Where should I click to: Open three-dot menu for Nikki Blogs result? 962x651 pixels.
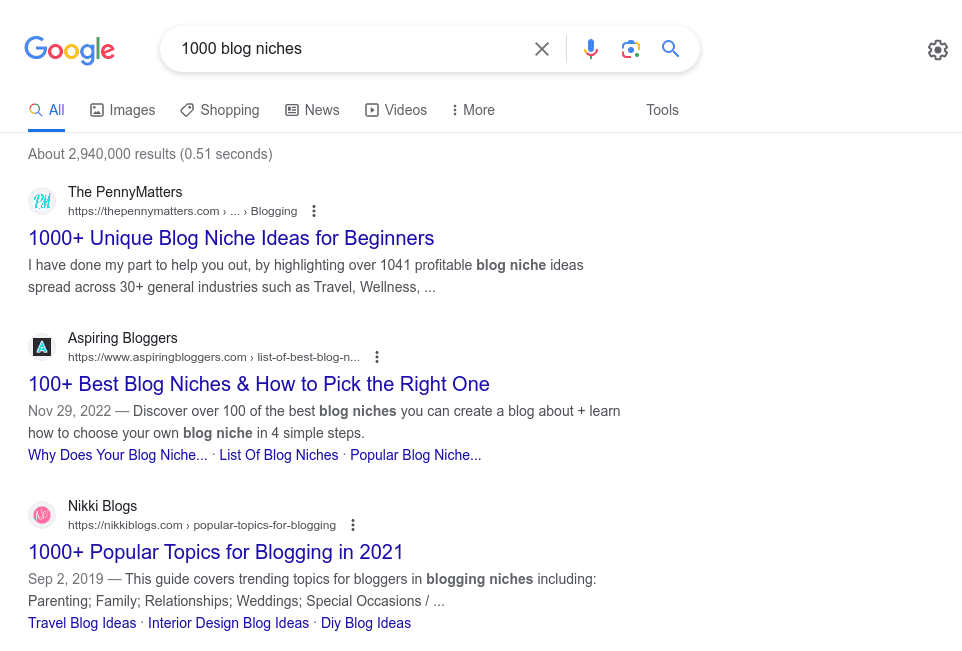pyautogui.click(x=353, y=525)
